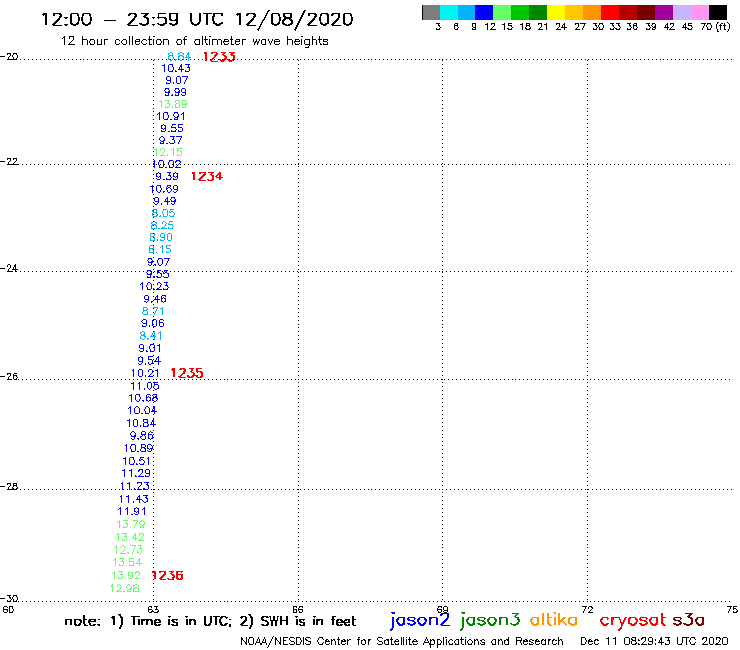Select the wave height value 11.91
The width and height of the screenshot is (740, 650).
(132, 511)
